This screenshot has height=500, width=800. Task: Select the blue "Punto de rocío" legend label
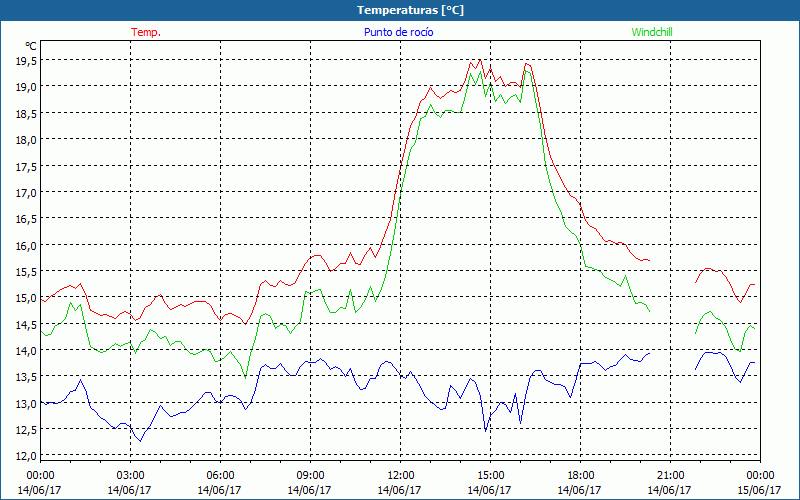pyautogui.click(x=398, y=32)
